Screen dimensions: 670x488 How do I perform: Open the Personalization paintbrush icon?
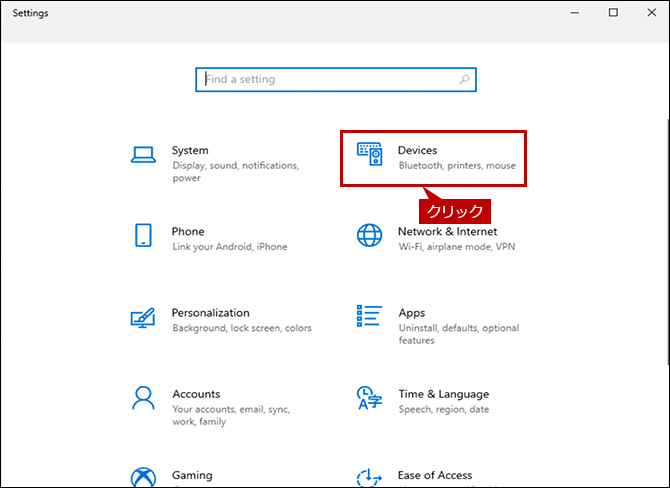(x=143, y=317)
